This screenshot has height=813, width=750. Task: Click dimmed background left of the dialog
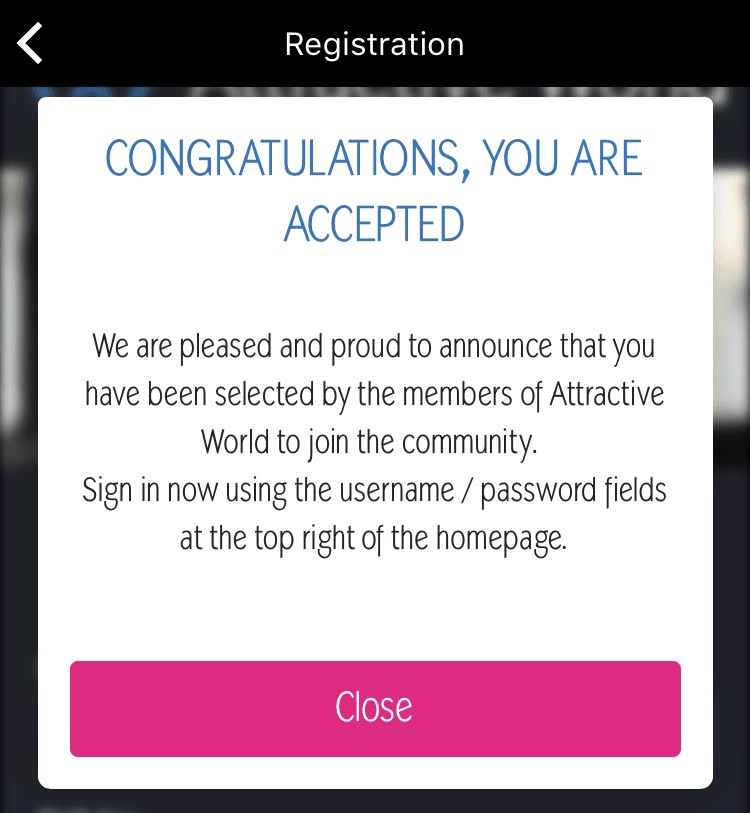(x=18, y=400)
